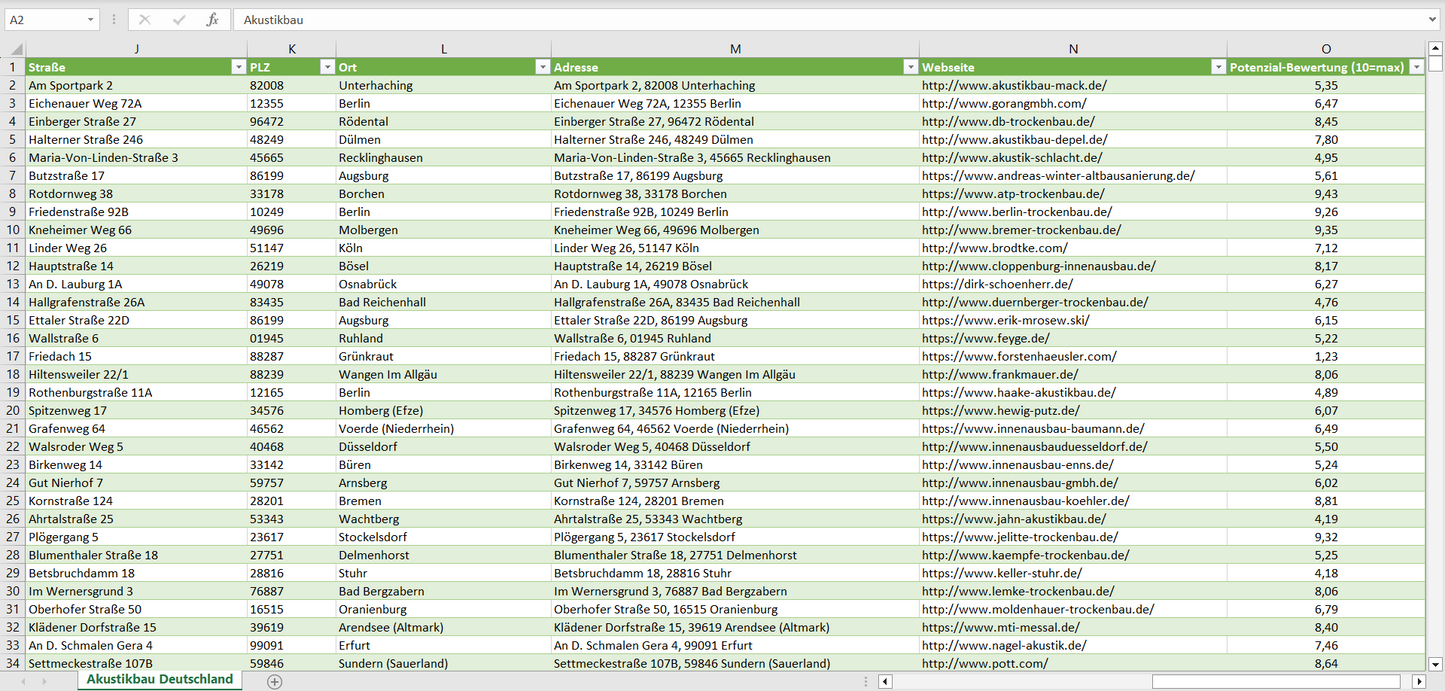Click the akustikbau-mack.de website cell
This screenshot has height=691, width=1445.
click(x=1014, y=86)
